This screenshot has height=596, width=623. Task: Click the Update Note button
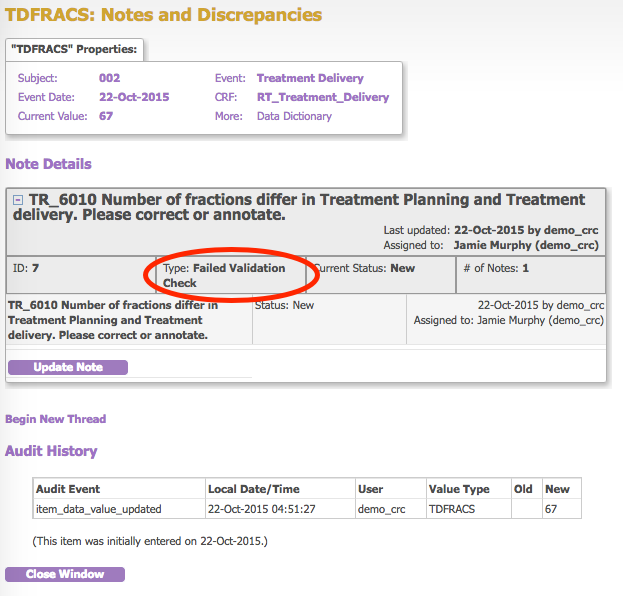tap(67, 367)
